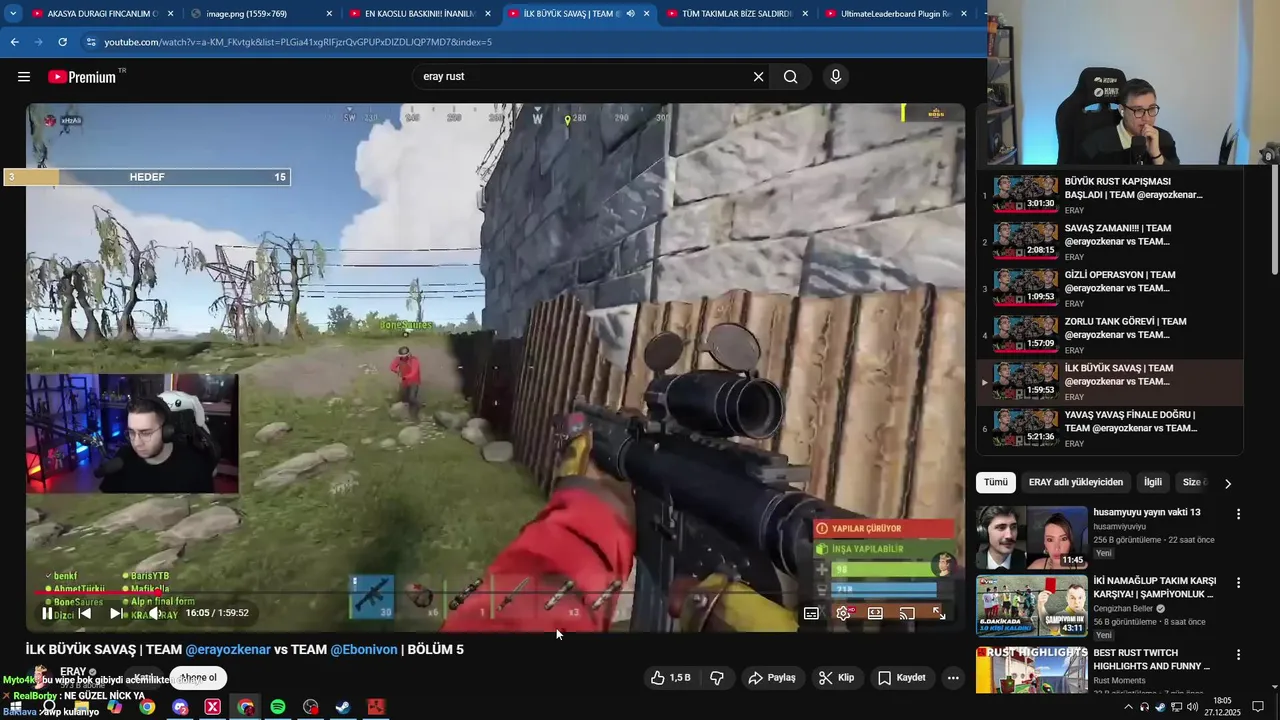Run search with the magnifier button
This screenshot has height=720, width=1280.
coord(790,77)
